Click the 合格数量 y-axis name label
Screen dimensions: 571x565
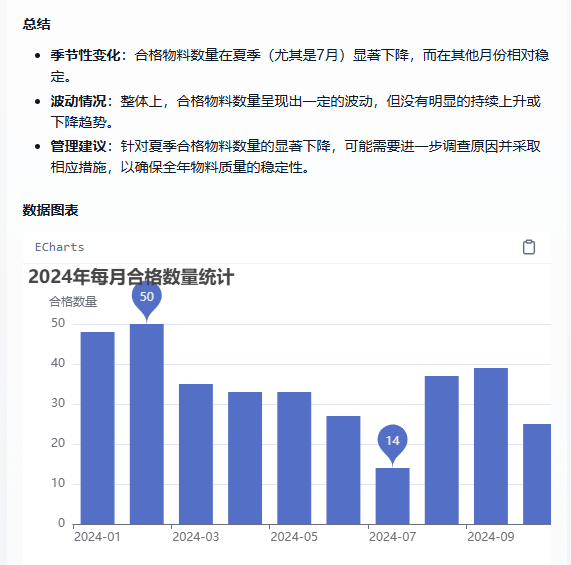point(73,302)
